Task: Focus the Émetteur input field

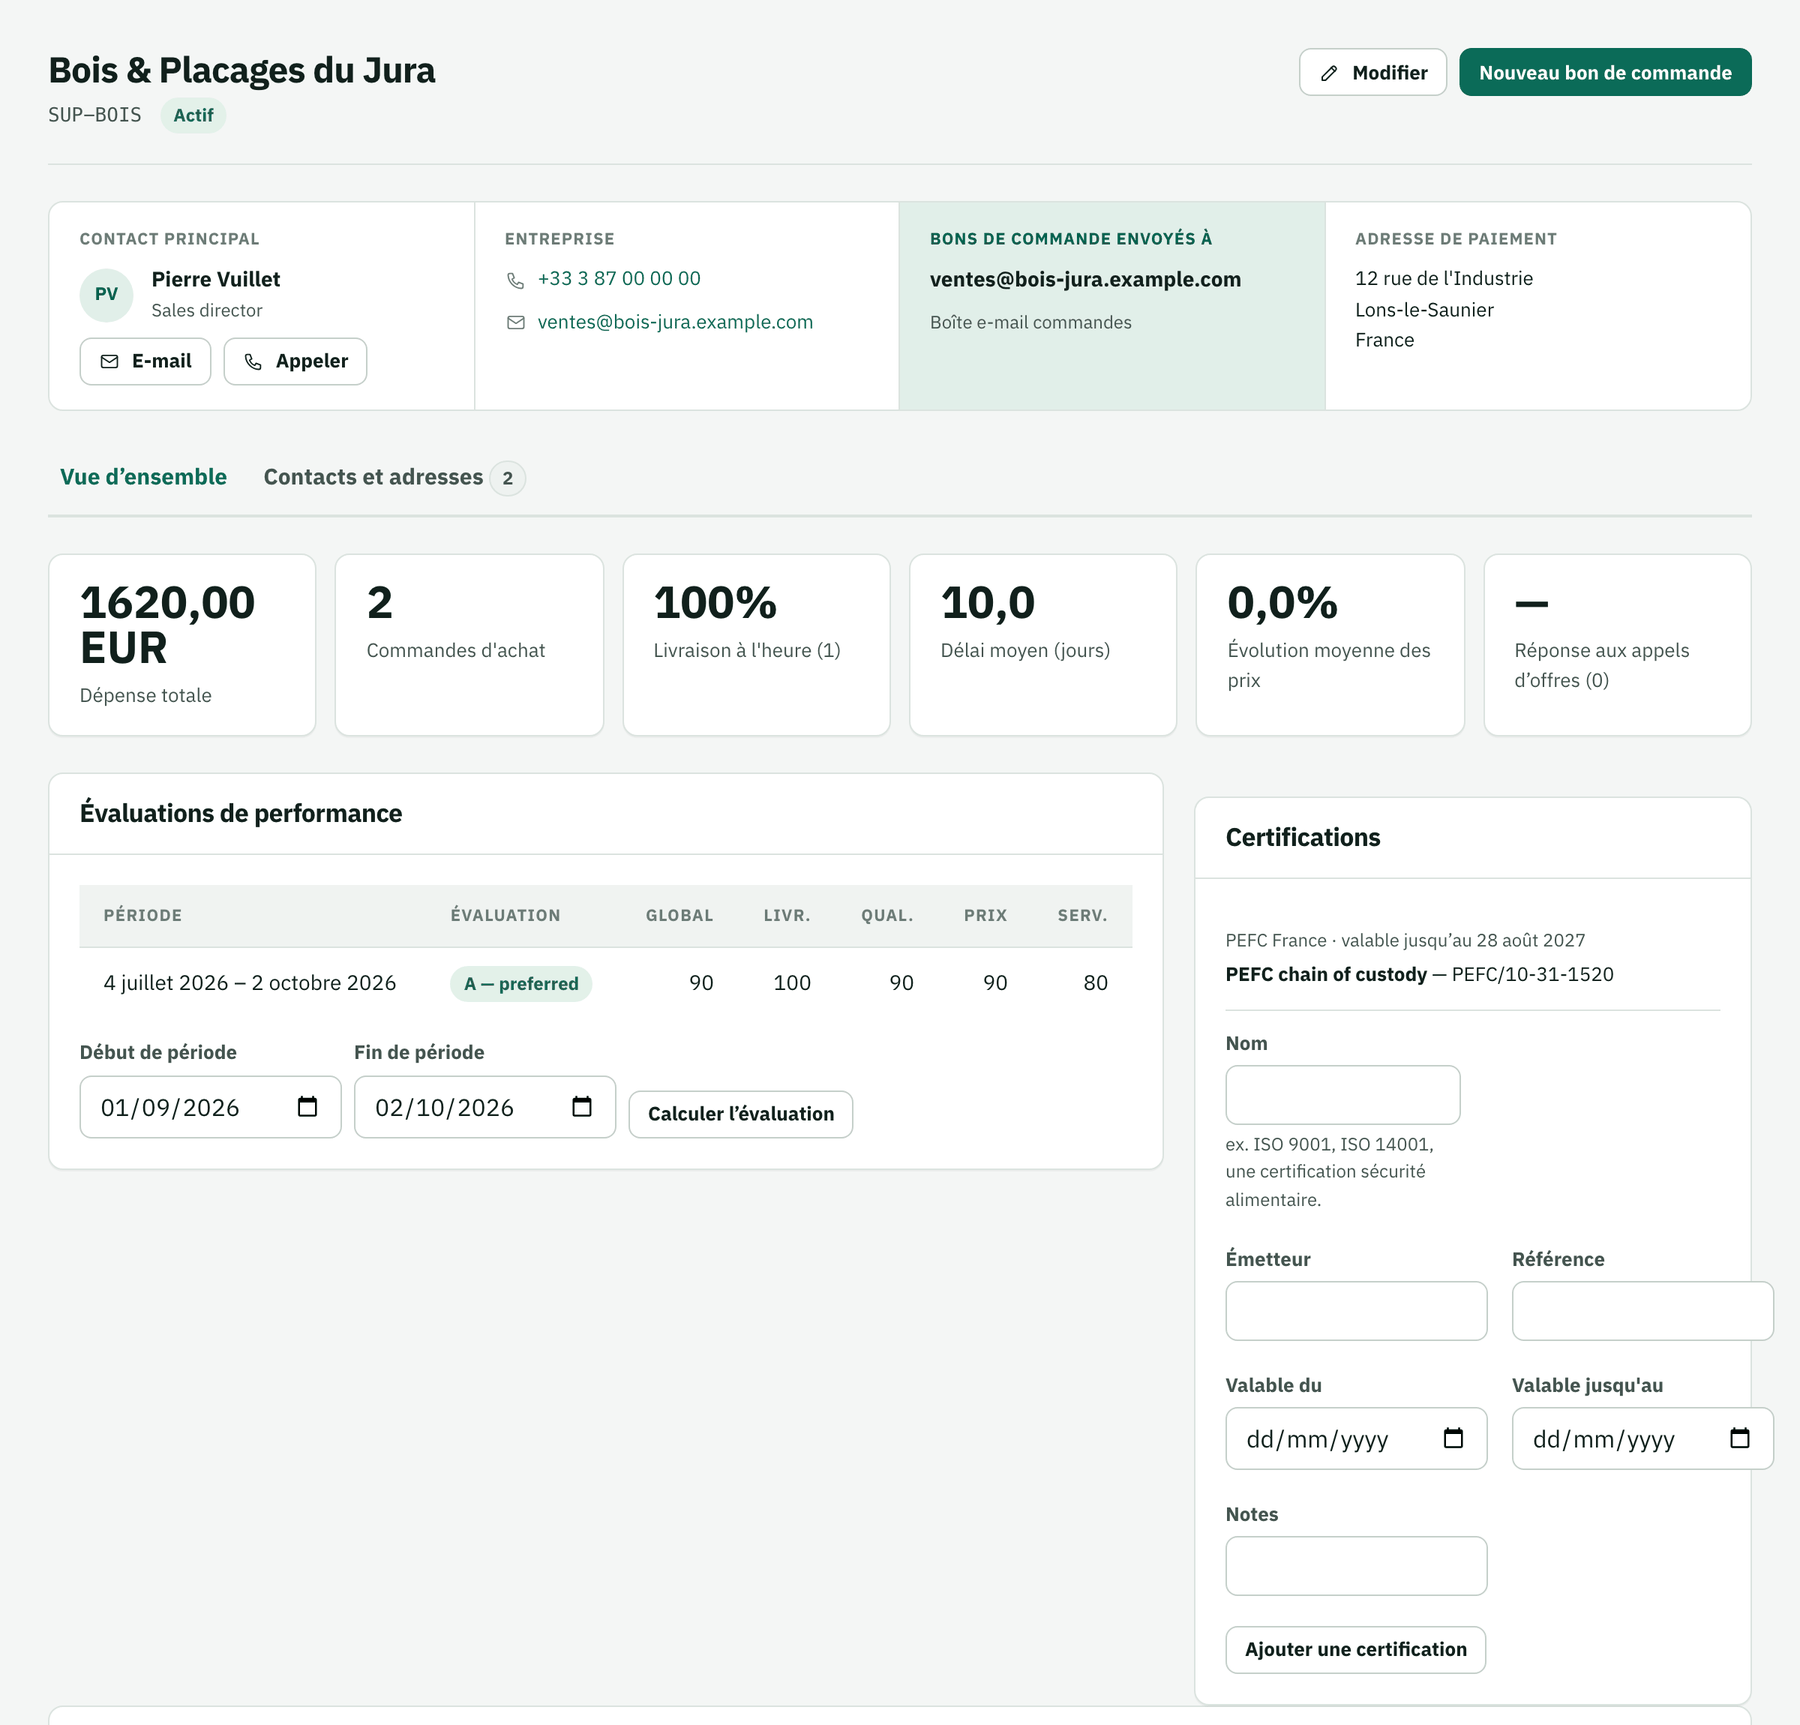Action: pyautogui.click(x=1356, y=1311)
